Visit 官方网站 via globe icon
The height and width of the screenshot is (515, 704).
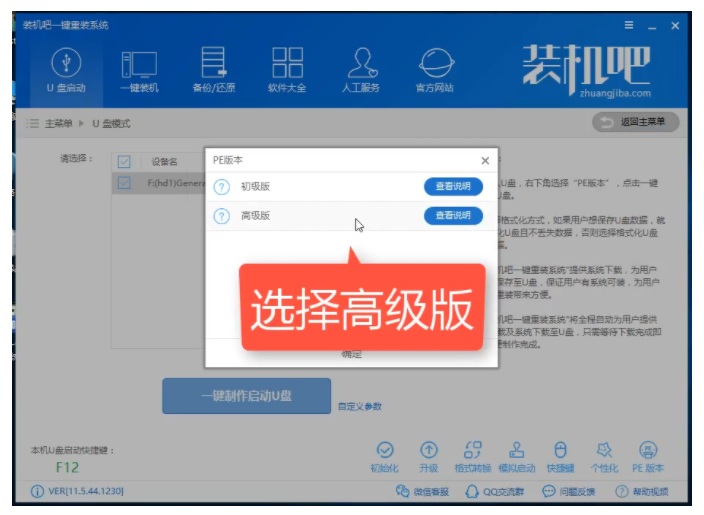click(x=434, y=69)
